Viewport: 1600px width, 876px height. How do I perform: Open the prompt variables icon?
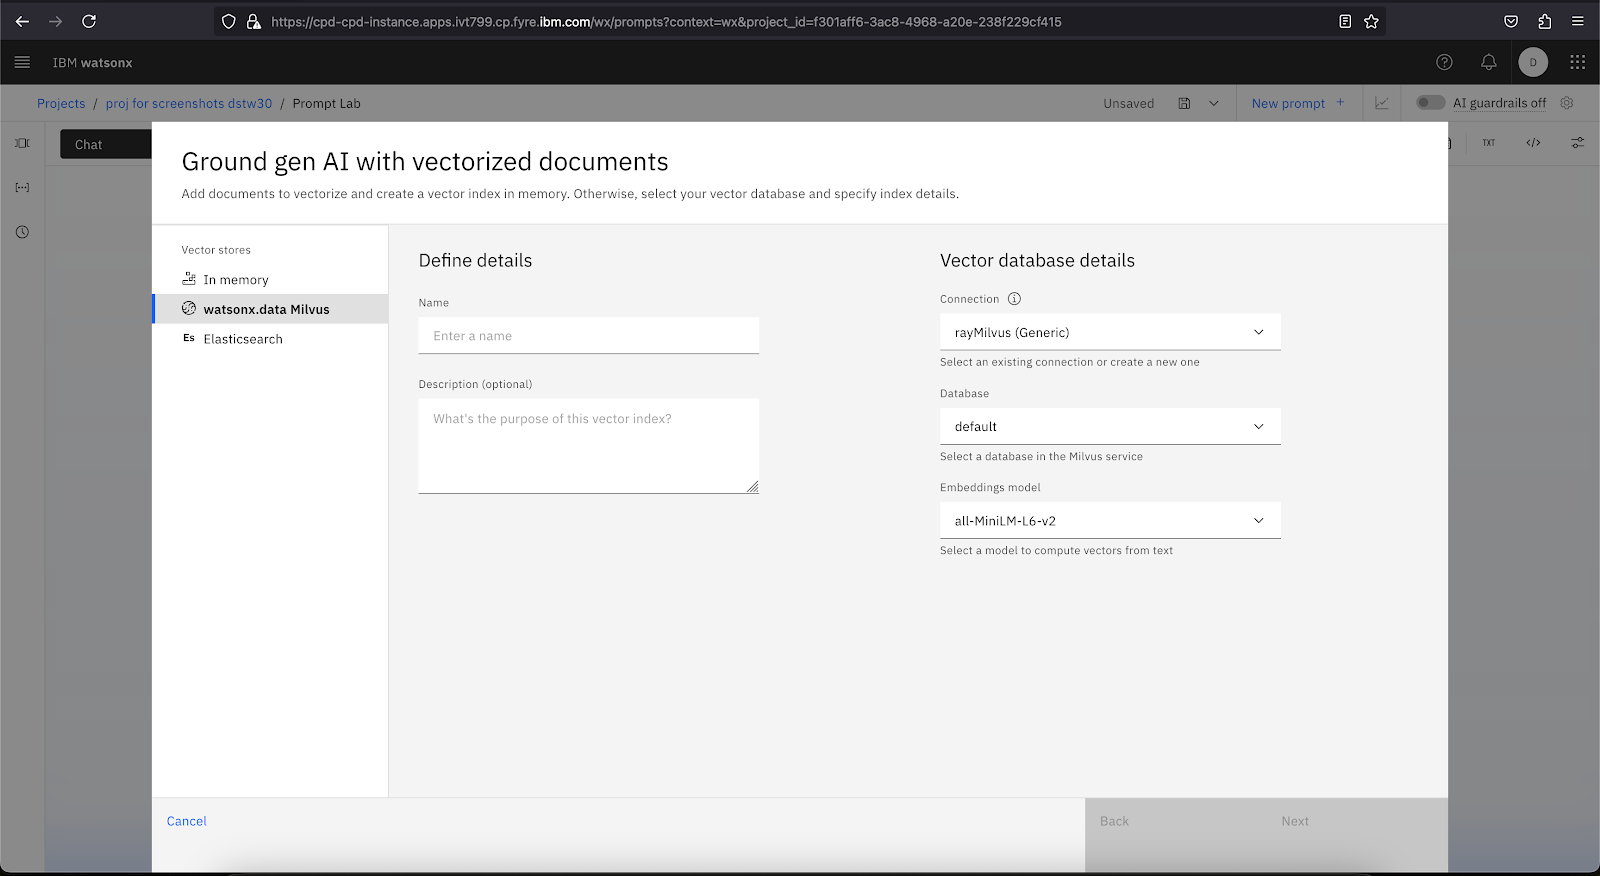coord(22,187)
